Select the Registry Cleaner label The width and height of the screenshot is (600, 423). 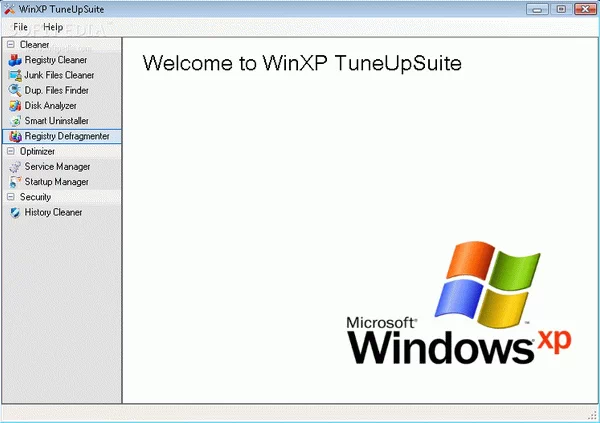point(56,60)
